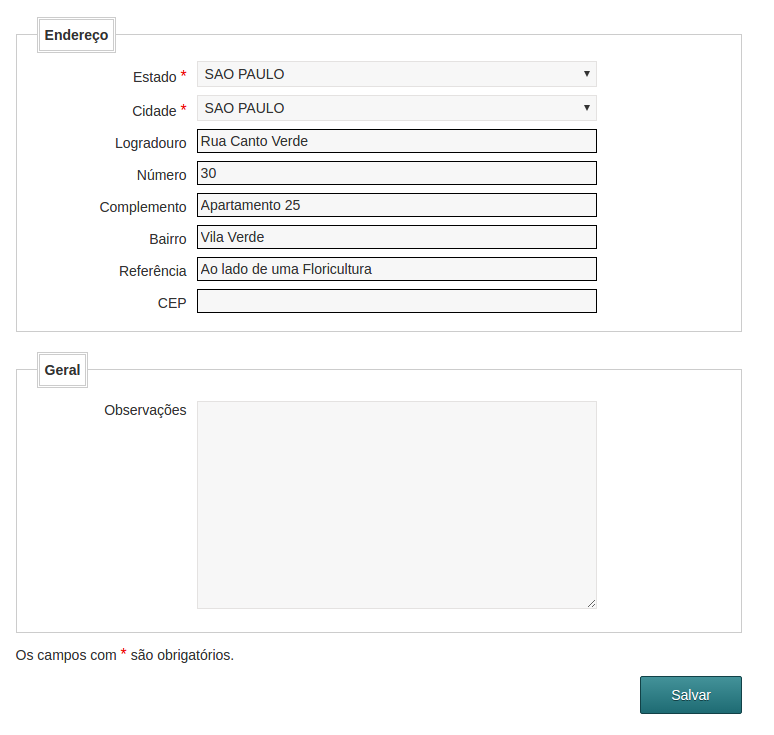The width and height of the screenshot is (774, 735).
Task: Click the CEP label text
Action: 171,303
